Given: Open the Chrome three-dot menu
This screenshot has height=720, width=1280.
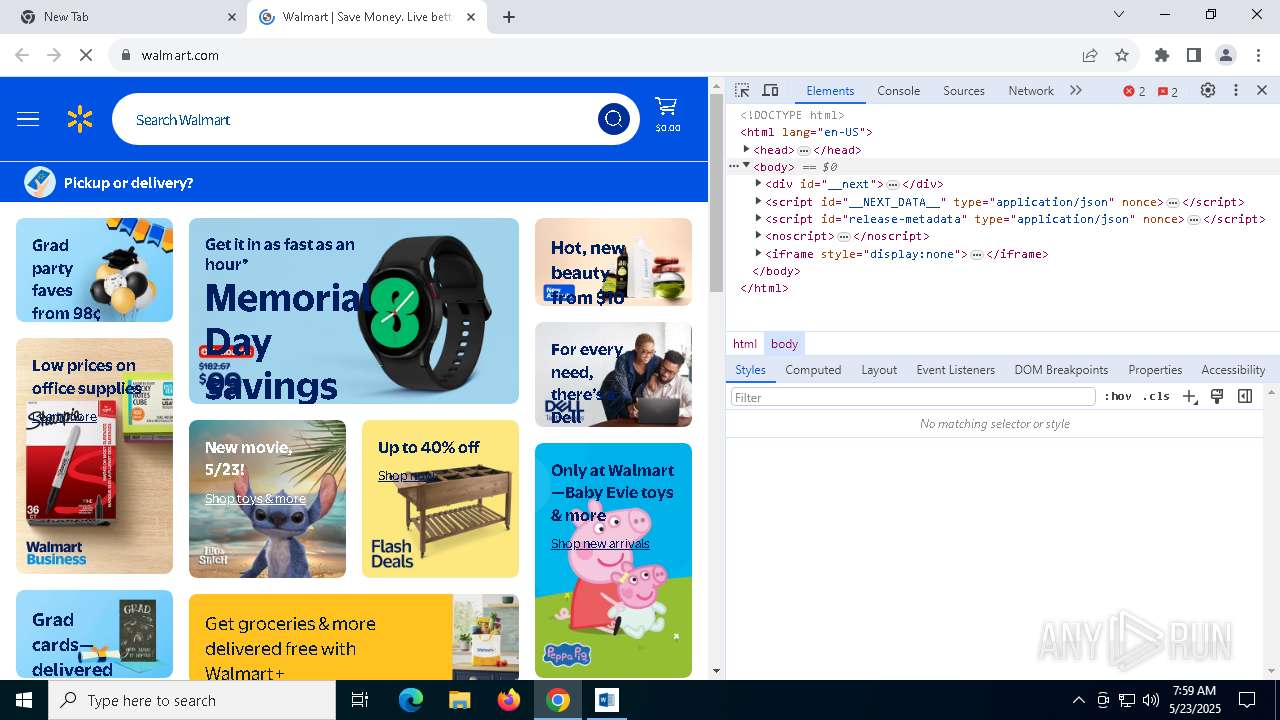Looking at the screenshot, I should pyautogui.click(x=1258, y=55).
